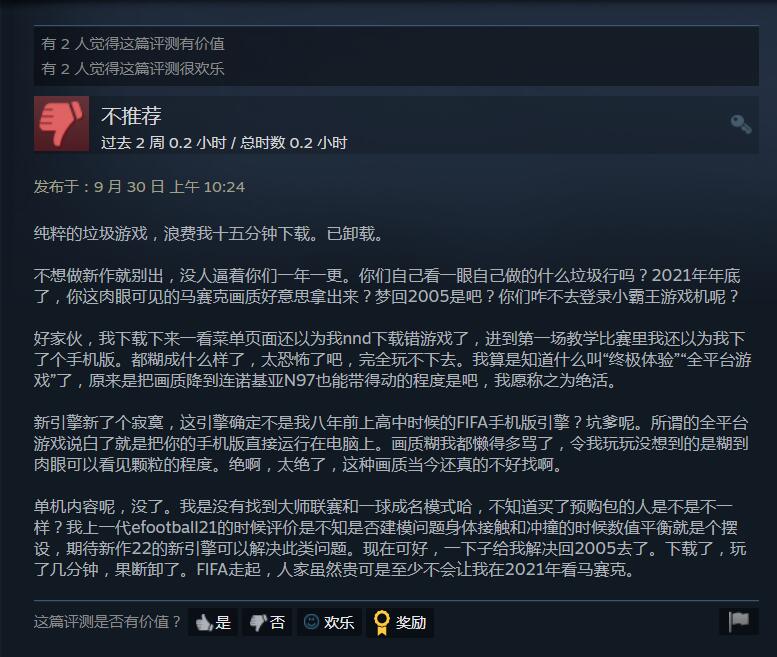Click the red thumbs-down review icon
Screen dimensions: 777x657
pyautogui.click(x=61, y=124)
